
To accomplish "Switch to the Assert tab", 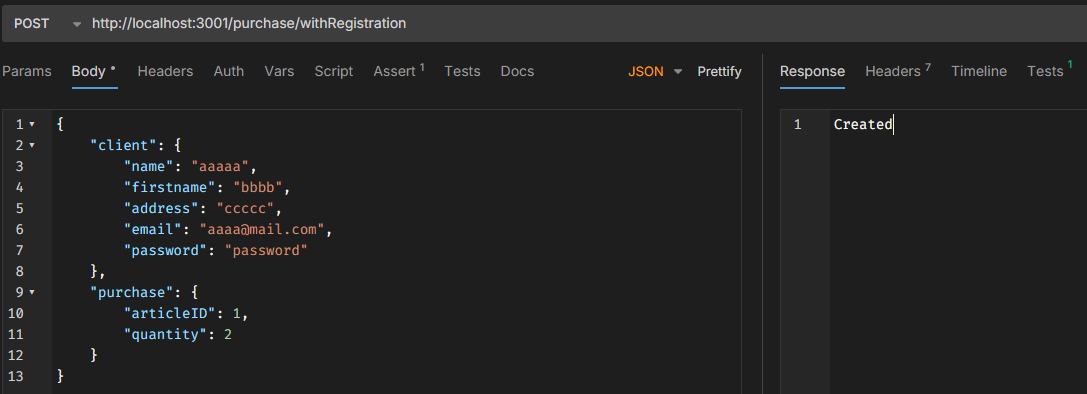I will [399, 71].
